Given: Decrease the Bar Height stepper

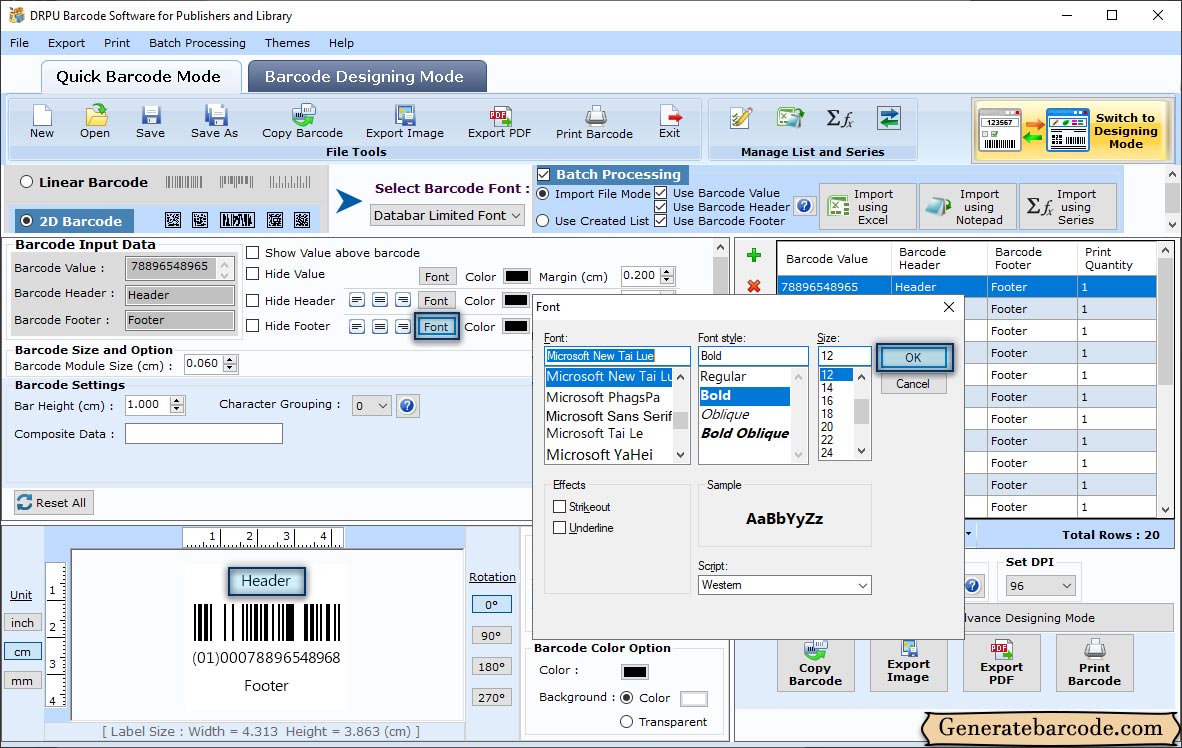Looking at the screenshot, I should (177, 409).
